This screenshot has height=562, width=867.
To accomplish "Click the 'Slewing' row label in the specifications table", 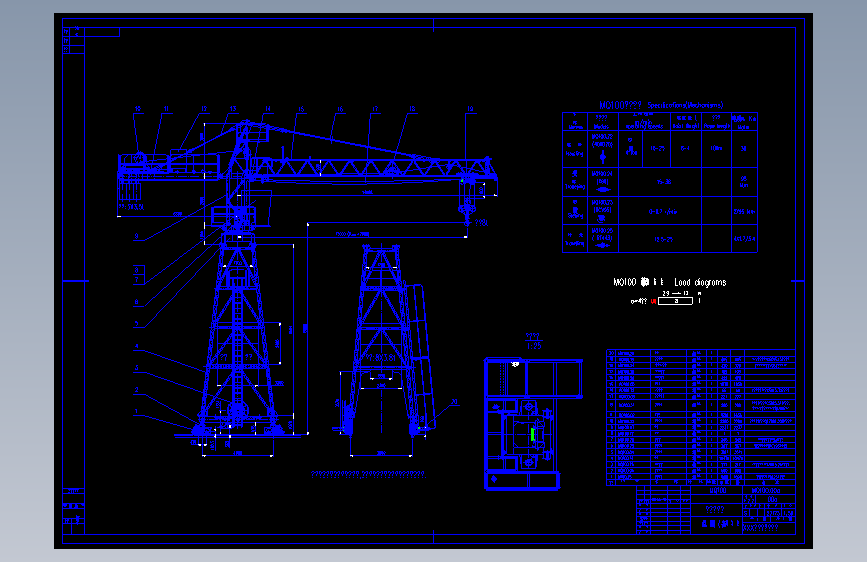I will 575,216.
